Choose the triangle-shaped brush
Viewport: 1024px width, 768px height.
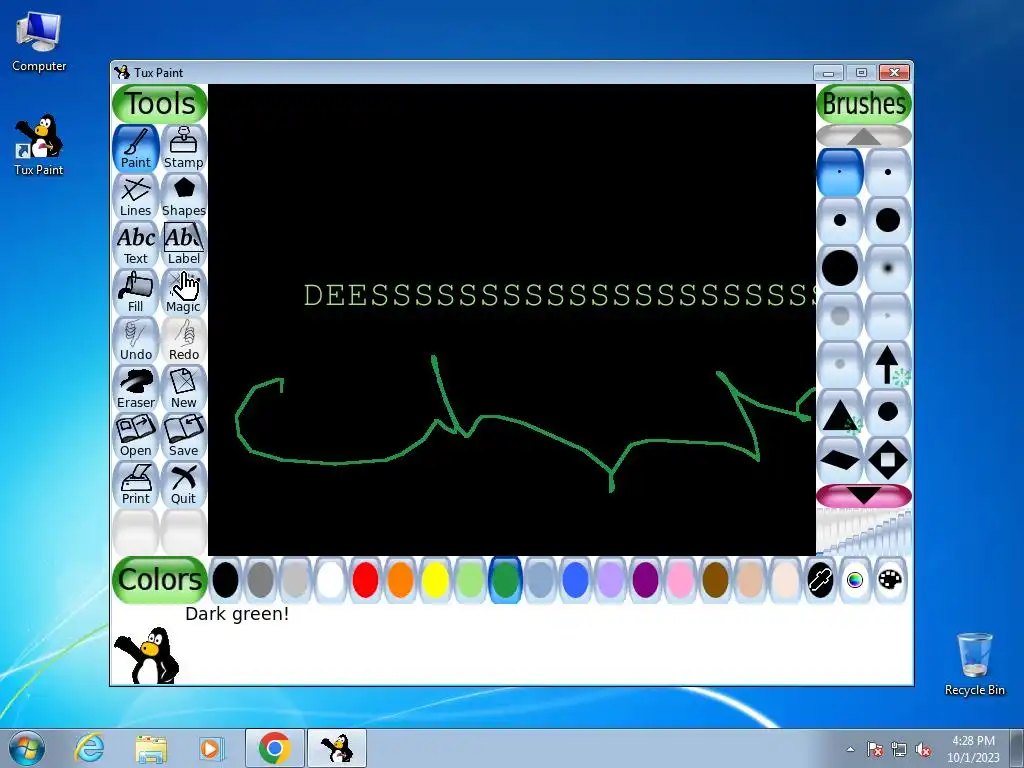tap(840, 412)
